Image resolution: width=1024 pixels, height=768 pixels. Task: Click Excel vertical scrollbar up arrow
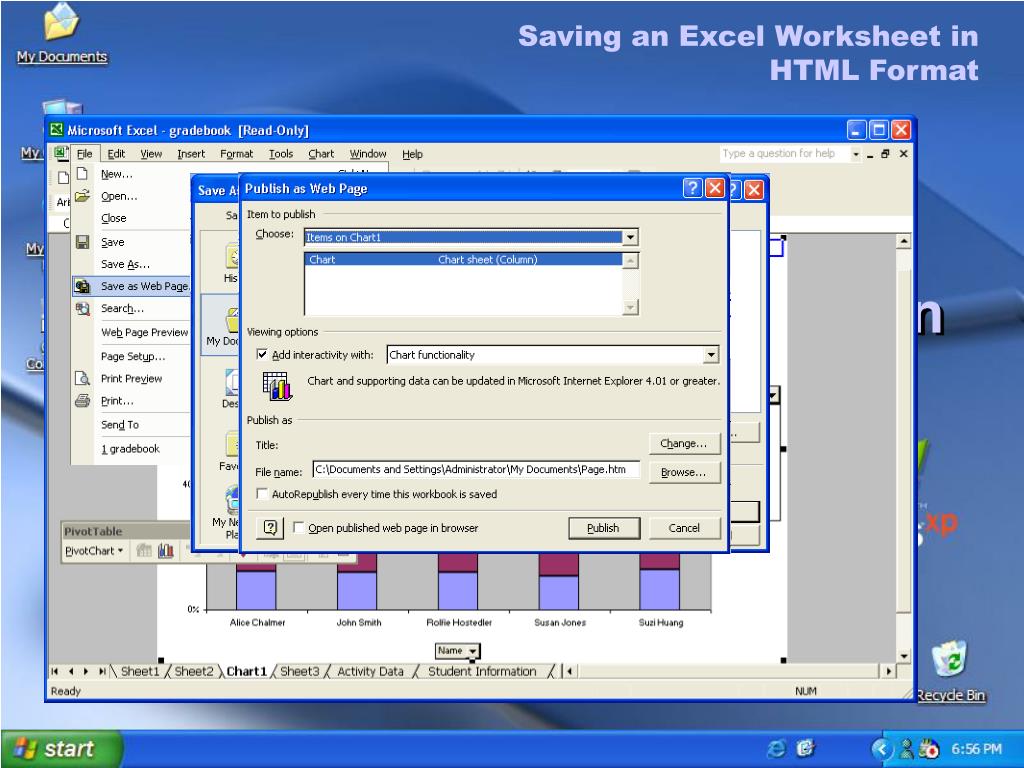tap(903, 242)
